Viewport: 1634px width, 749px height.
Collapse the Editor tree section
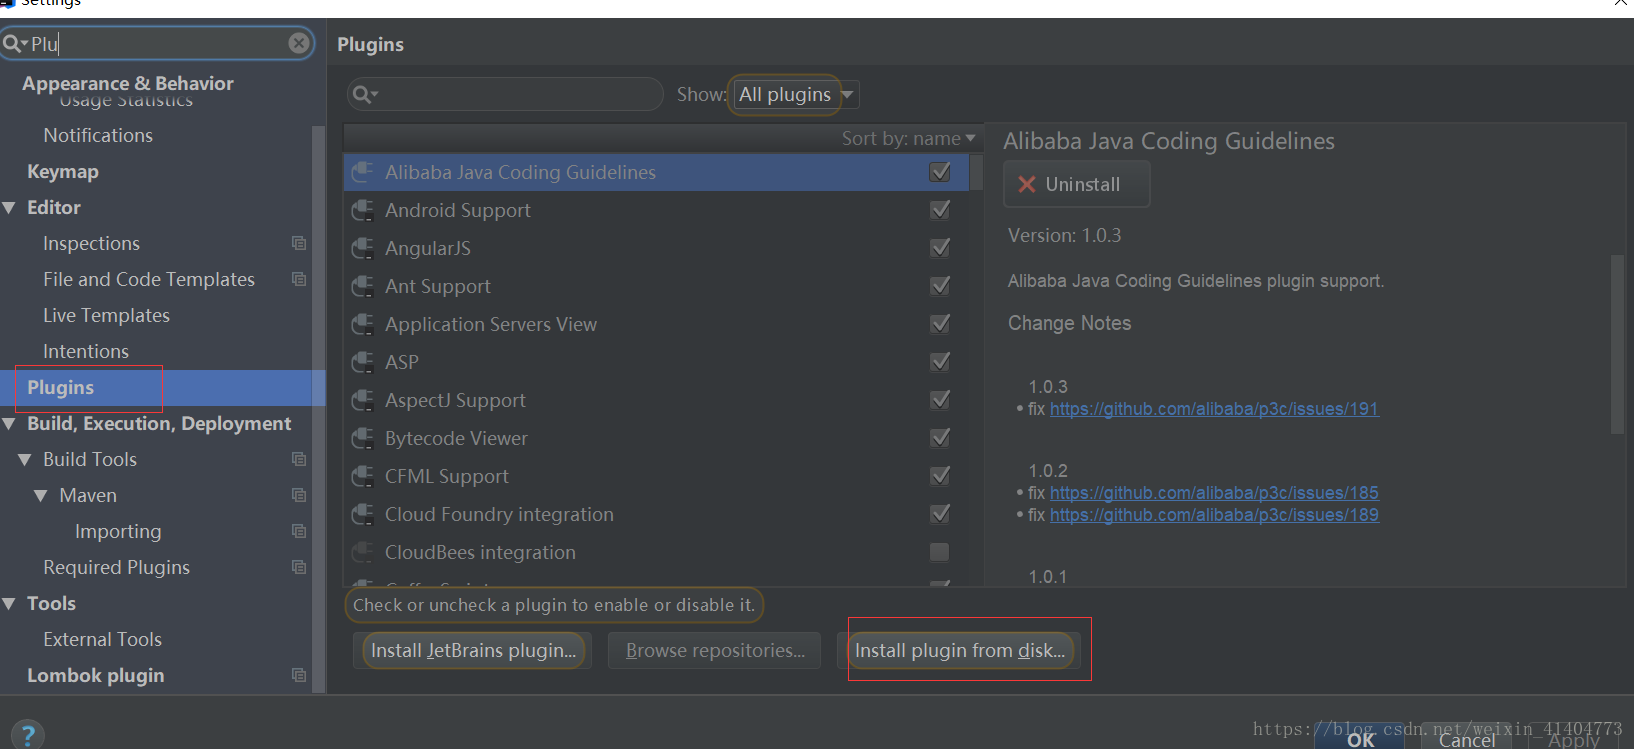pos(10,208)
